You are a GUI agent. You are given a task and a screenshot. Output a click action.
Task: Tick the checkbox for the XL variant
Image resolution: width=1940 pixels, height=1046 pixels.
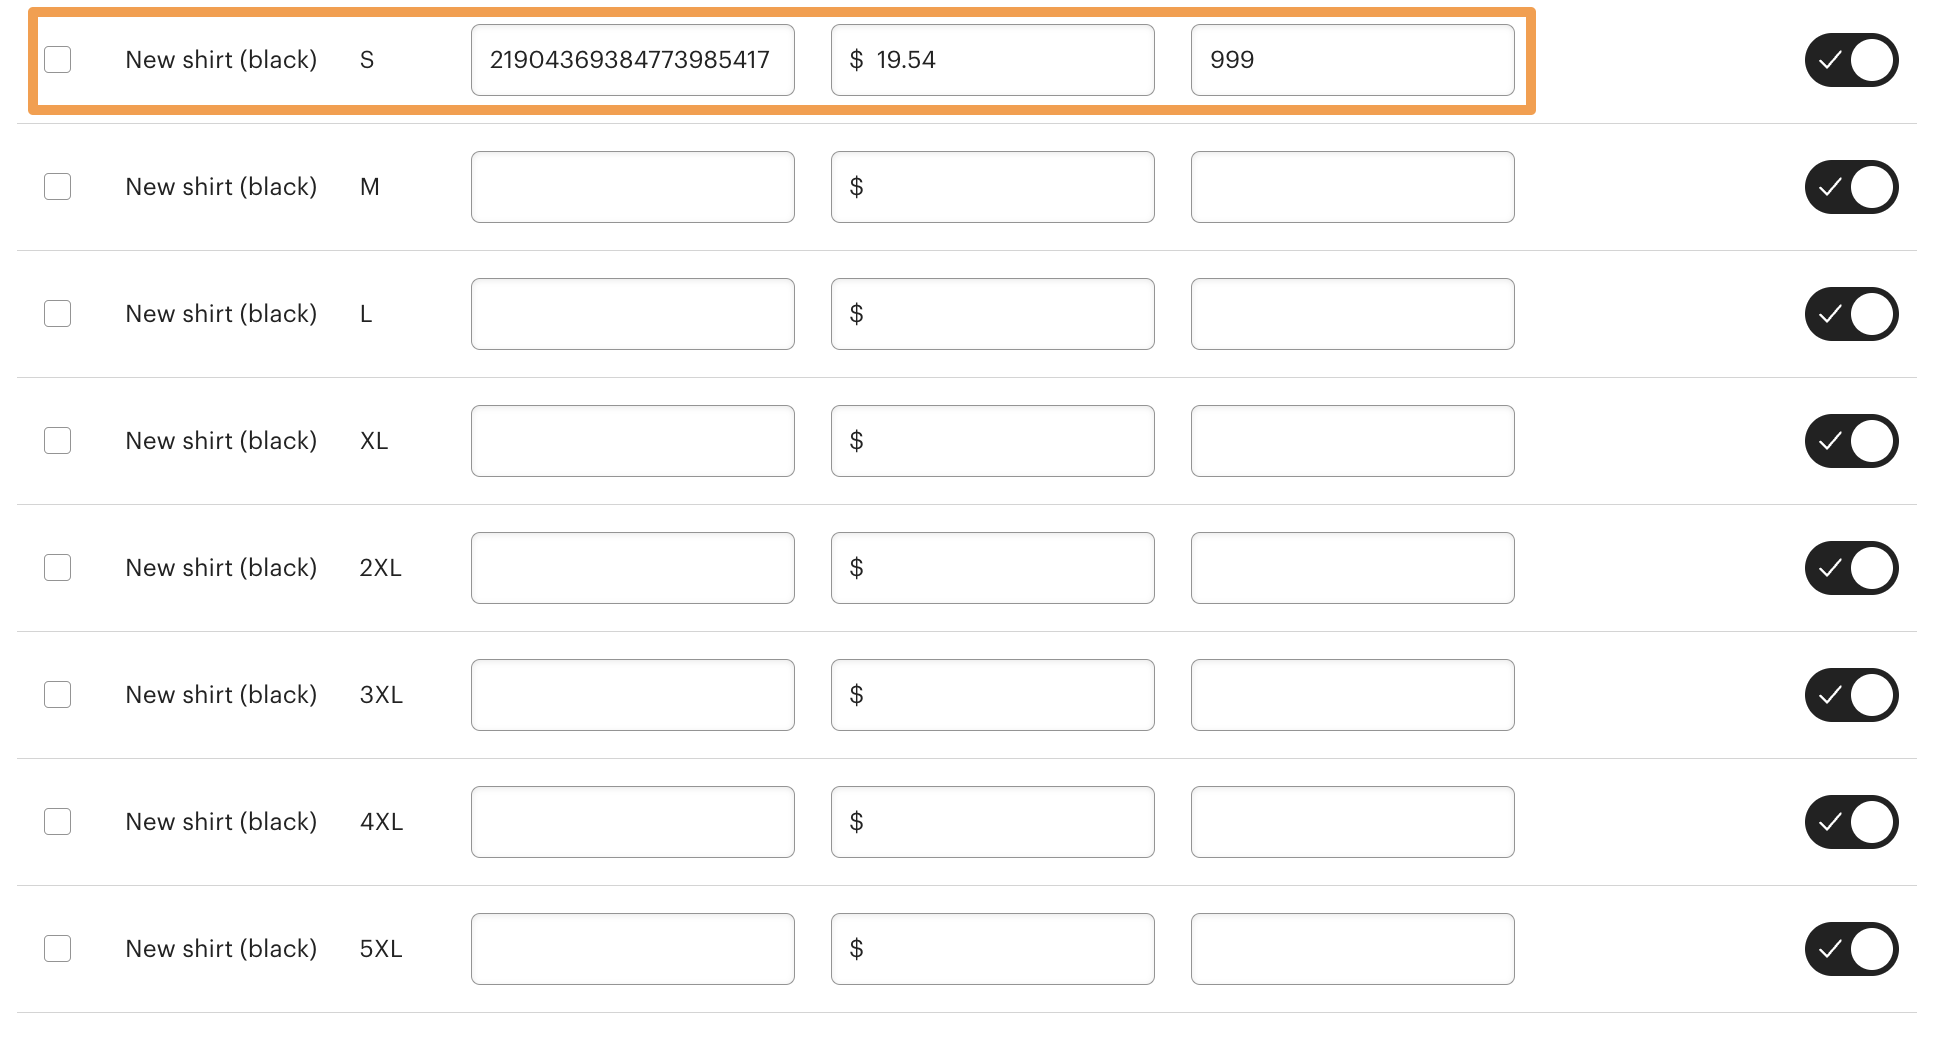pyautogui.click(x=58, y=440)
